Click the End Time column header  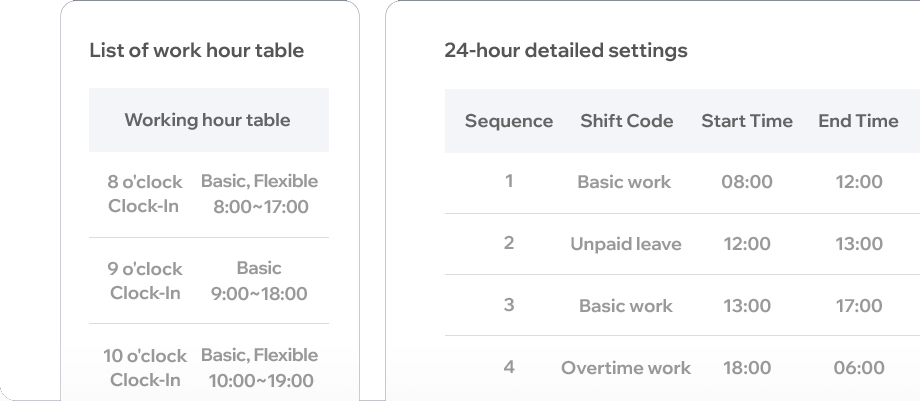point(858,121)
